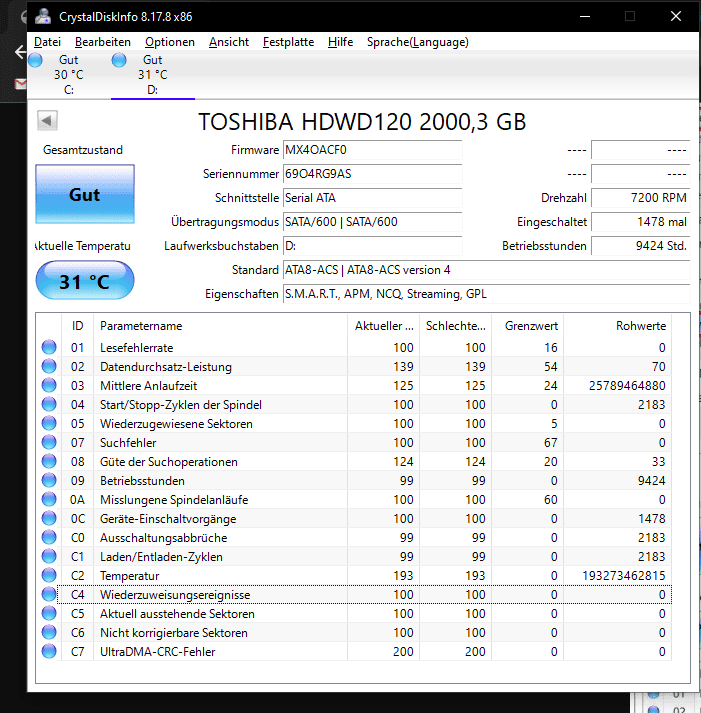Image resolution: width=701 pixels, height=713 pixels.
Task: Click the Laufwerksbuchstaben field D:
Action: pyautogui.click(x=372, y=246)
